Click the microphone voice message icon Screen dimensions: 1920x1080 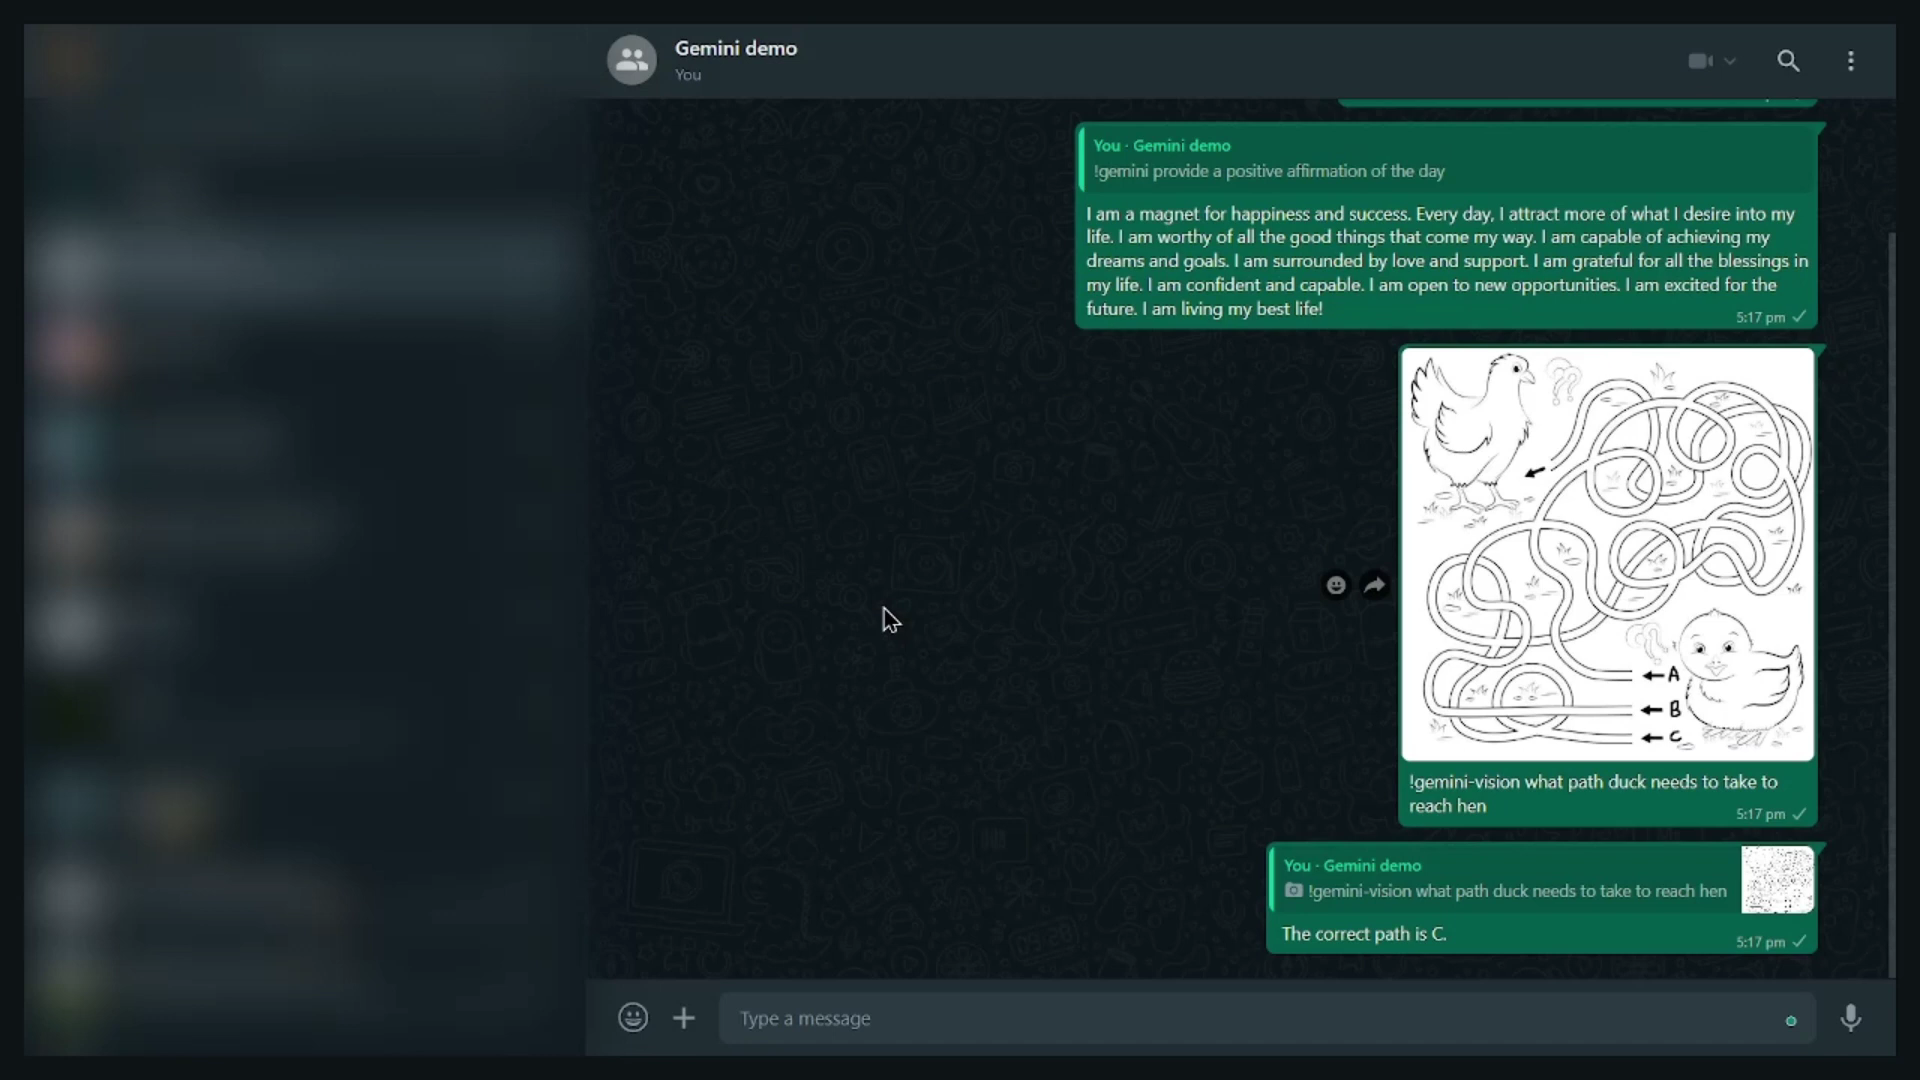coord(1851,1018)
